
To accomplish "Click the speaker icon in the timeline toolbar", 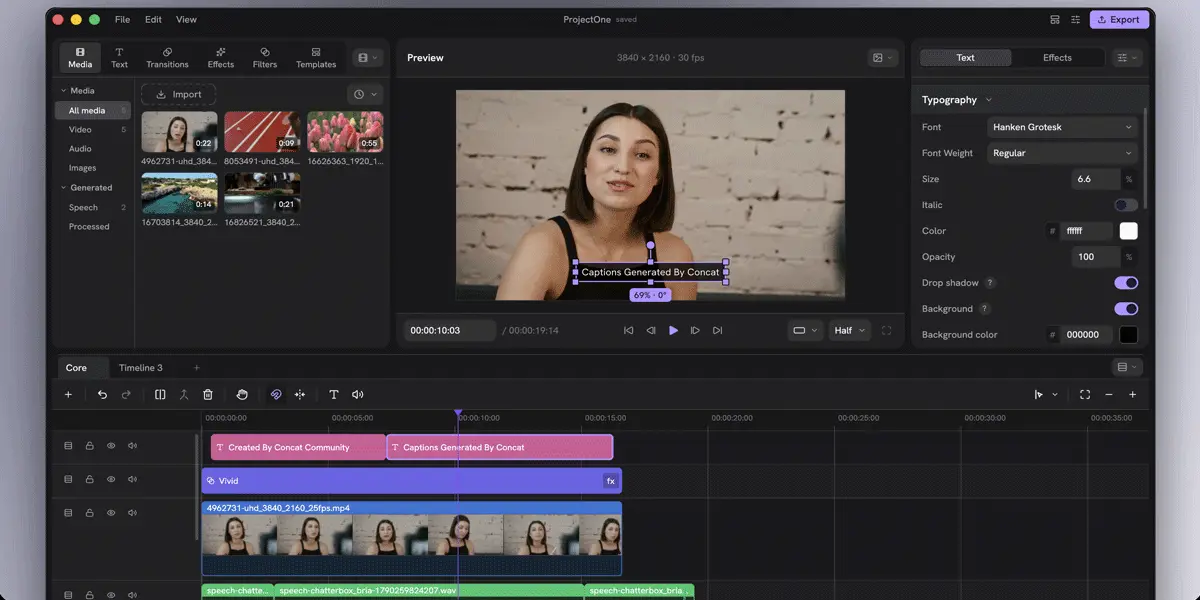I will pyautogui.click(x=358, y=395).
